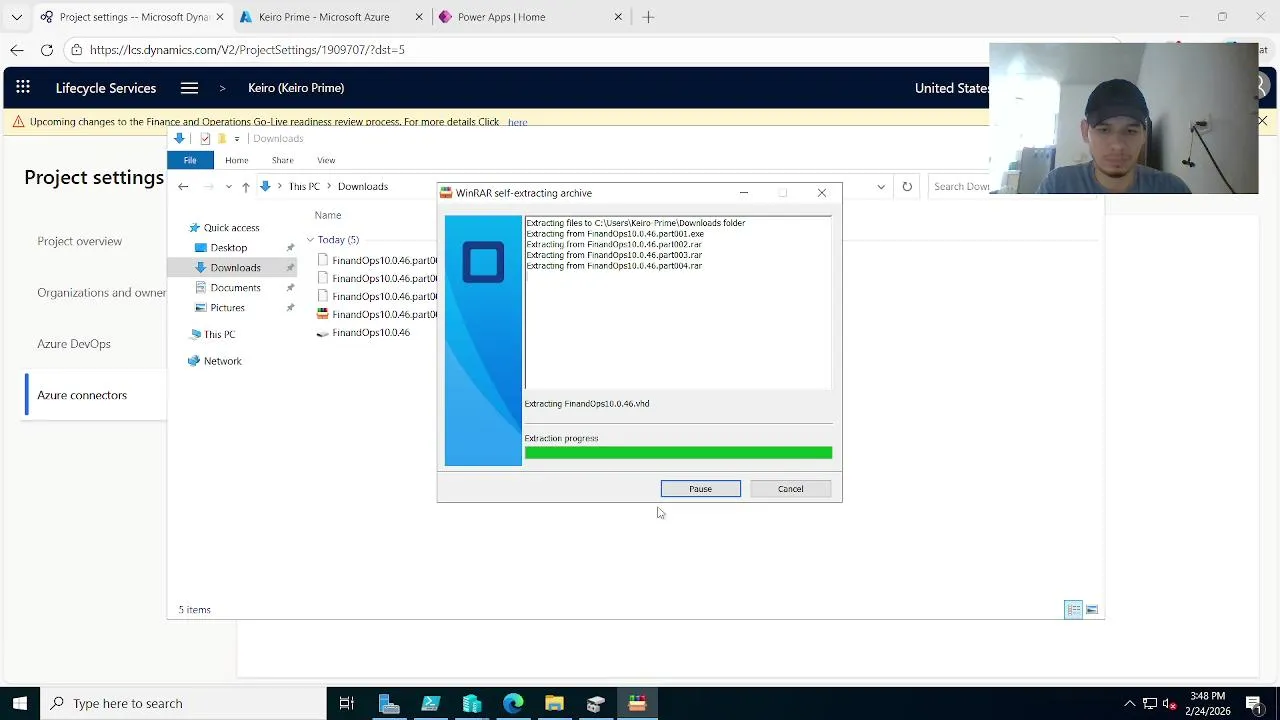Select Documents in the navigation pane
Screen dimensions: 1280x720
(235, 288)
